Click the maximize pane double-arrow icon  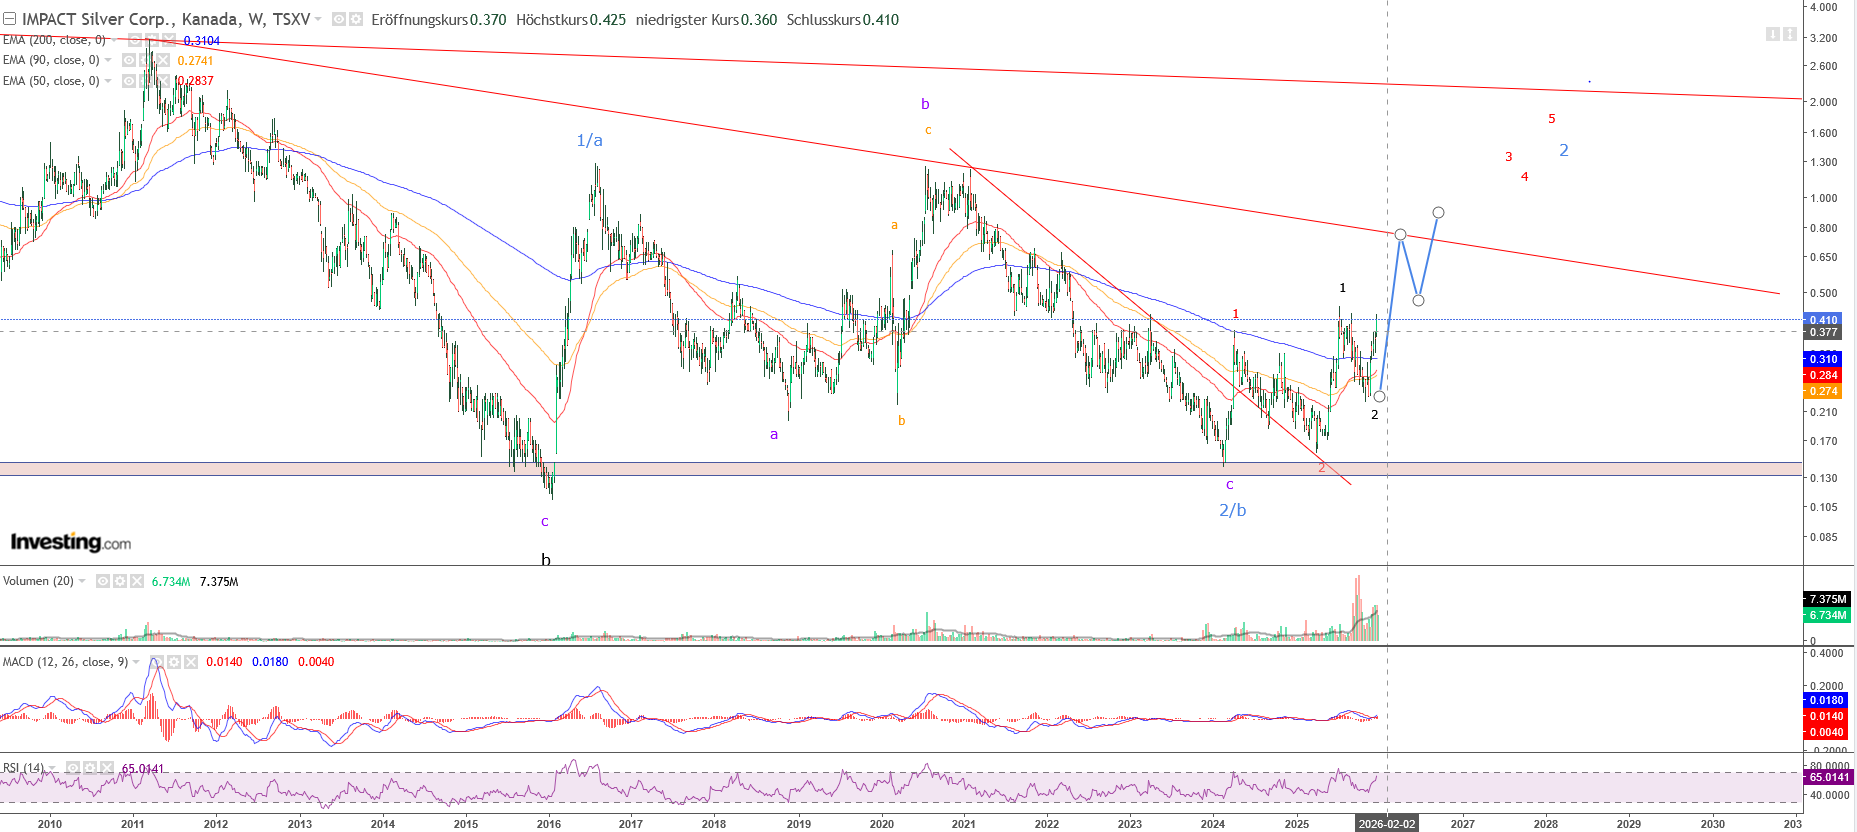tap(1789, 34)
